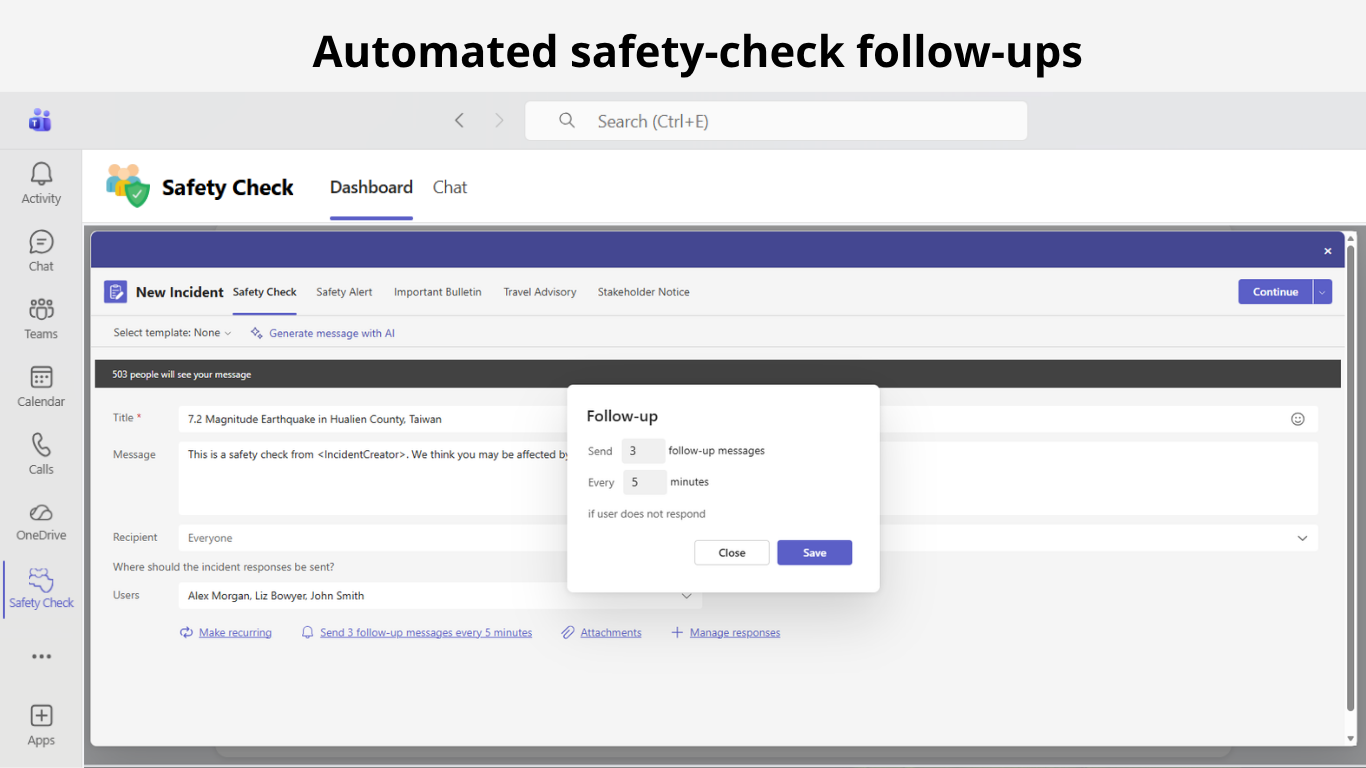The width and height of the screenshot is (1366, 768).
Task: Click the Search (Ctrl+E) box
Action: 776,121
